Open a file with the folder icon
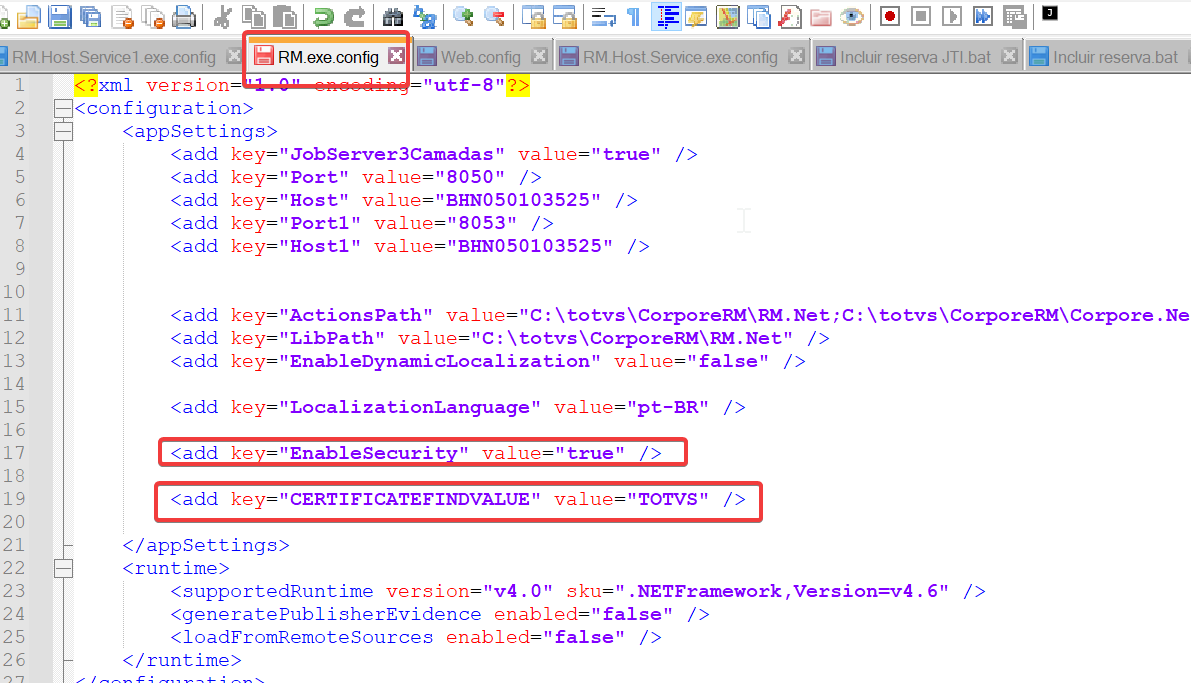This screenshot has width=1191, height=683. click(28, 17)
